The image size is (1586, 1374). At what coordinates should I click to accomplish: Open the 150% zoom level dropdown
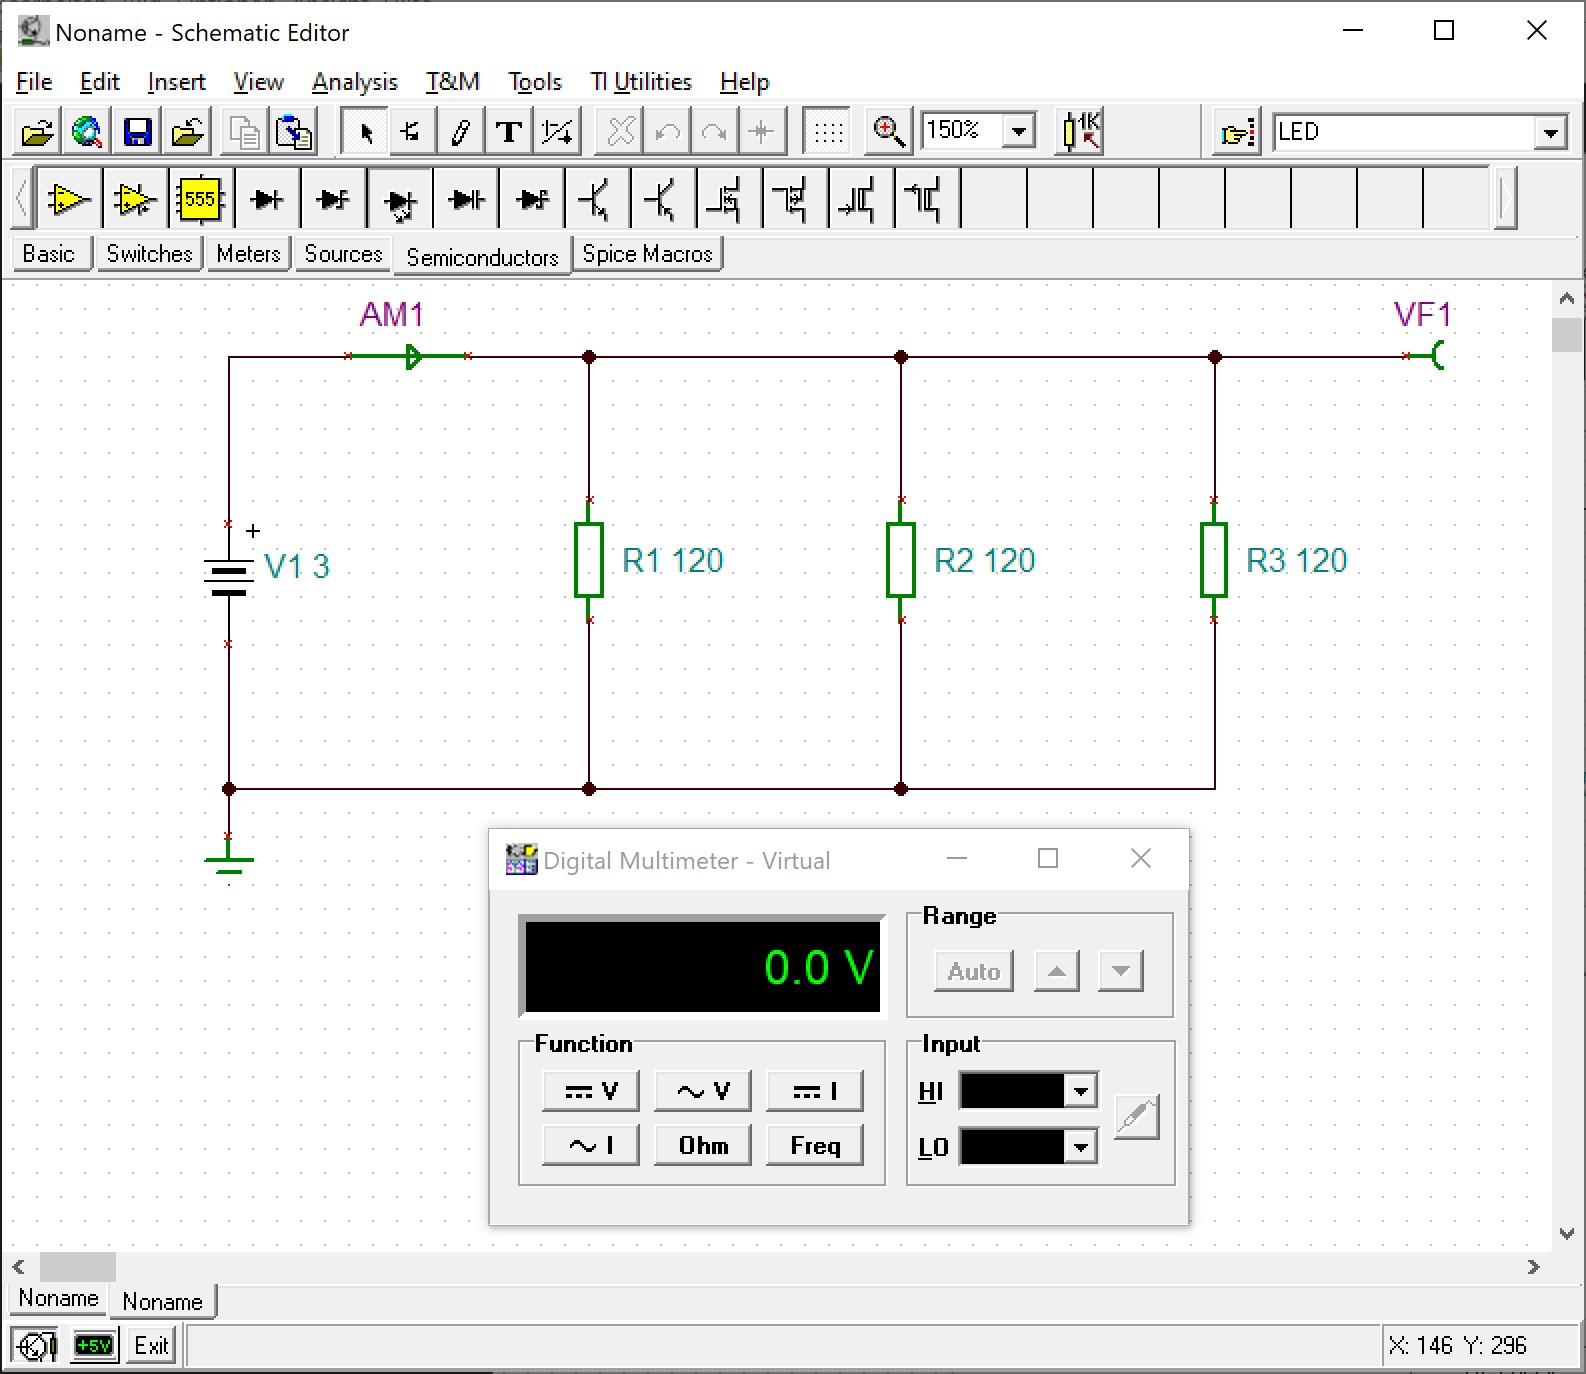1019,131
